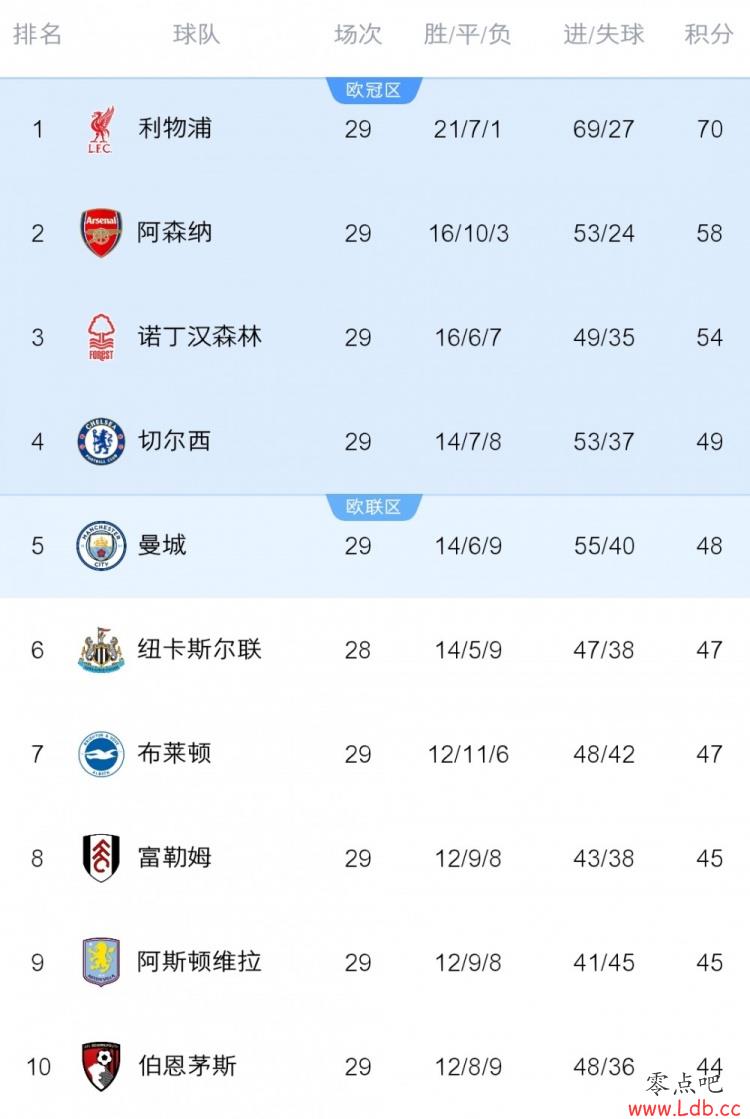Click the Newcastle United crest
This screenshot has height=1119, width=750.
(101, 649)
